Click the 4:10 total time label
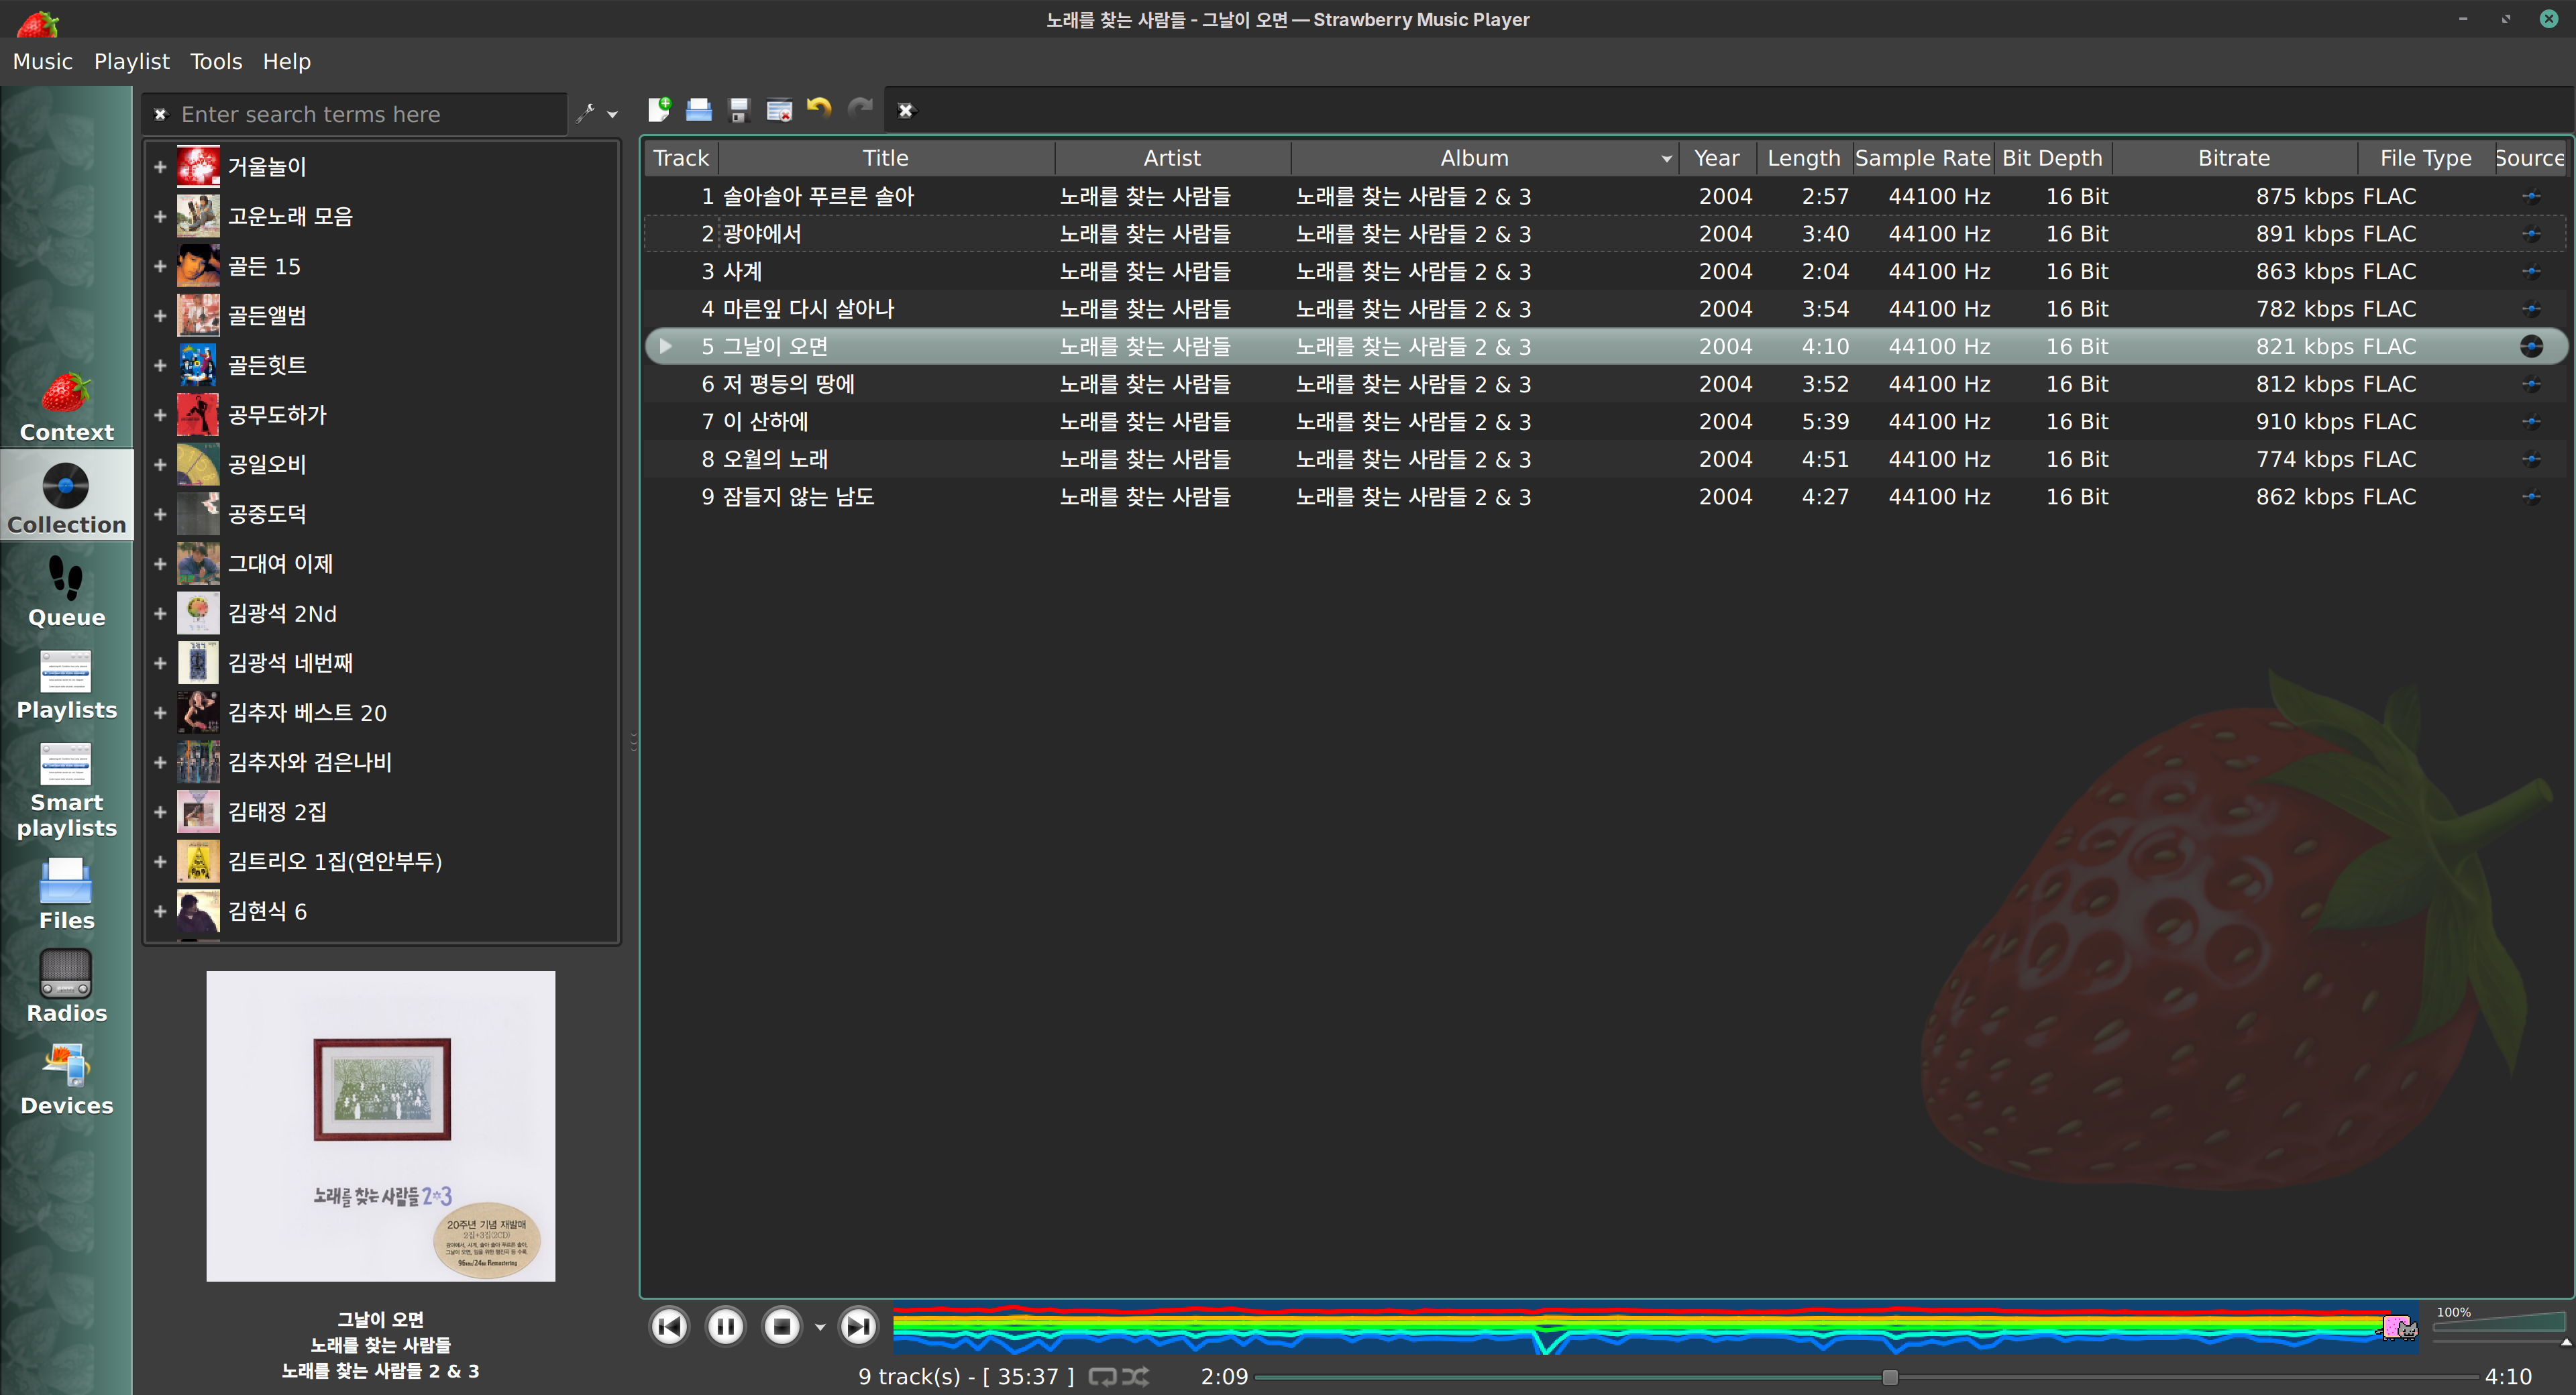Viewport: 2576px width, 1395px height. (x=2508, y=1377)
